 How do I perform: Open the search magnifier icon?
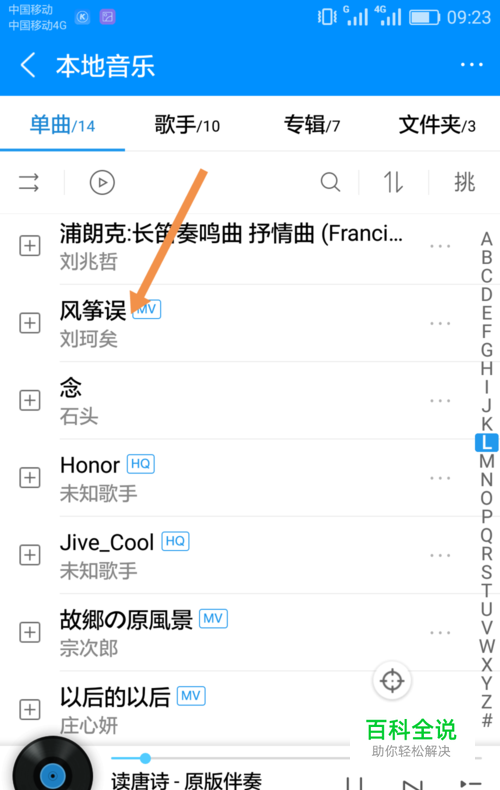tap(330, 182)
